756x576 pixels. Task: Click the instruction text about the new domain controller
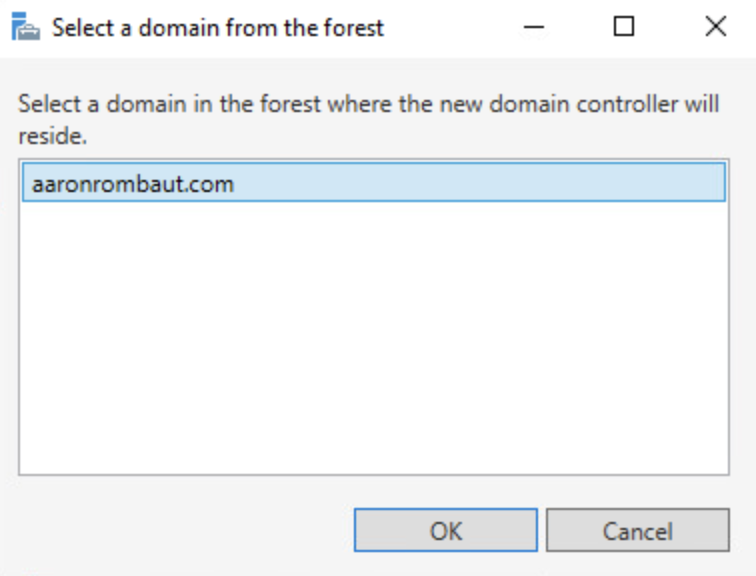coord(368,105)
